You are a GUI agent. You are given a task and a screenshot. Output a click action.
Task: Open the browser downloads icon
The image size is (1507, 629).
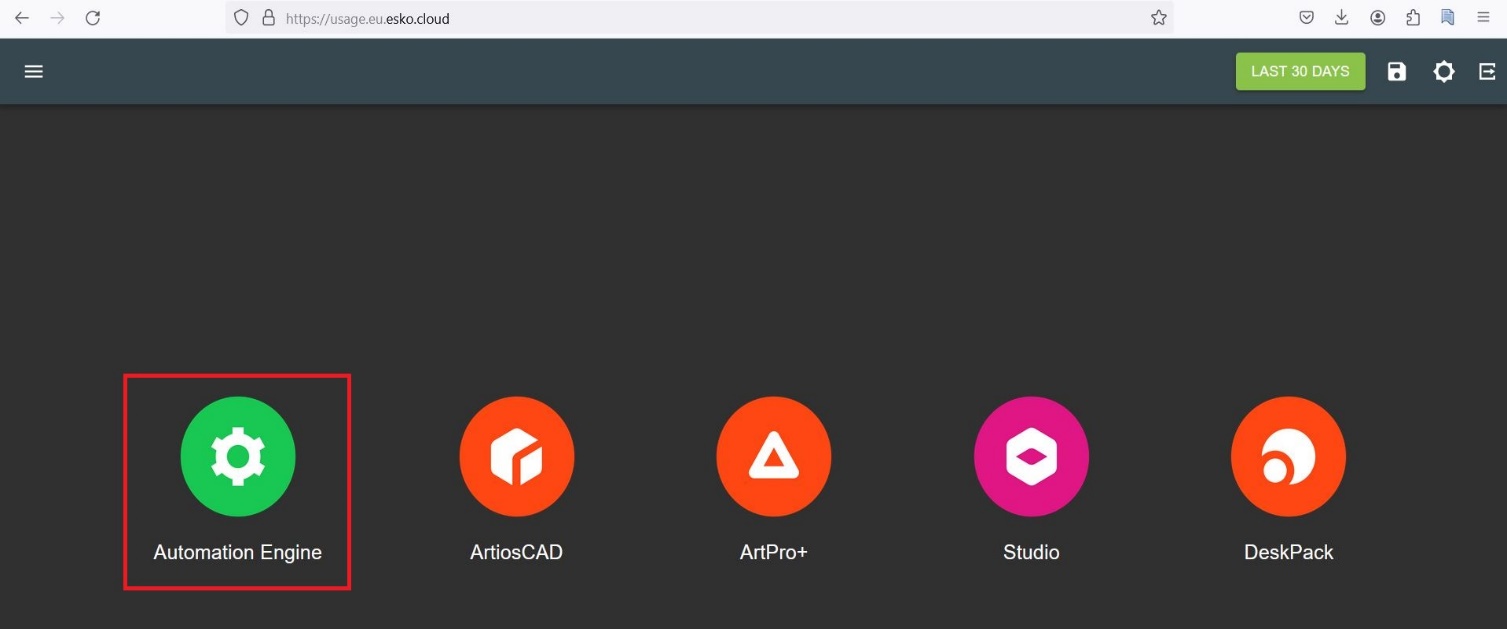click(1341, 17)
